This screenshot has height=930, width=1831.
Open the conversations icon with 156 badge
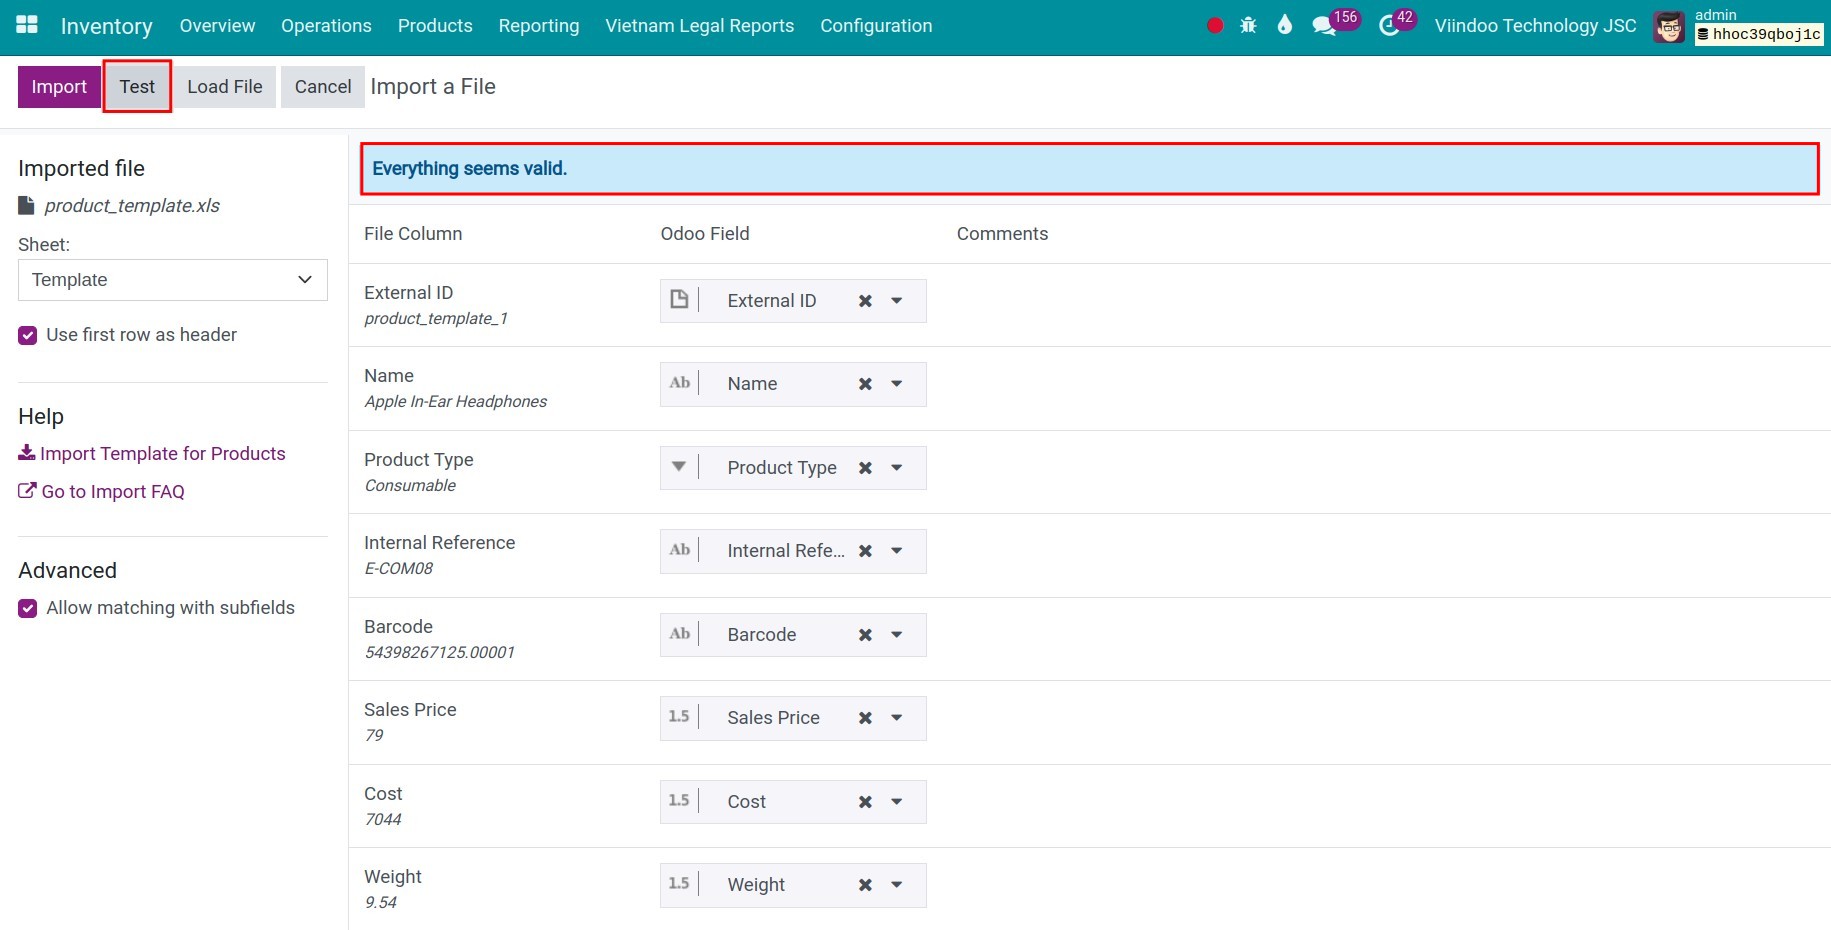(x=1325, y=26)
